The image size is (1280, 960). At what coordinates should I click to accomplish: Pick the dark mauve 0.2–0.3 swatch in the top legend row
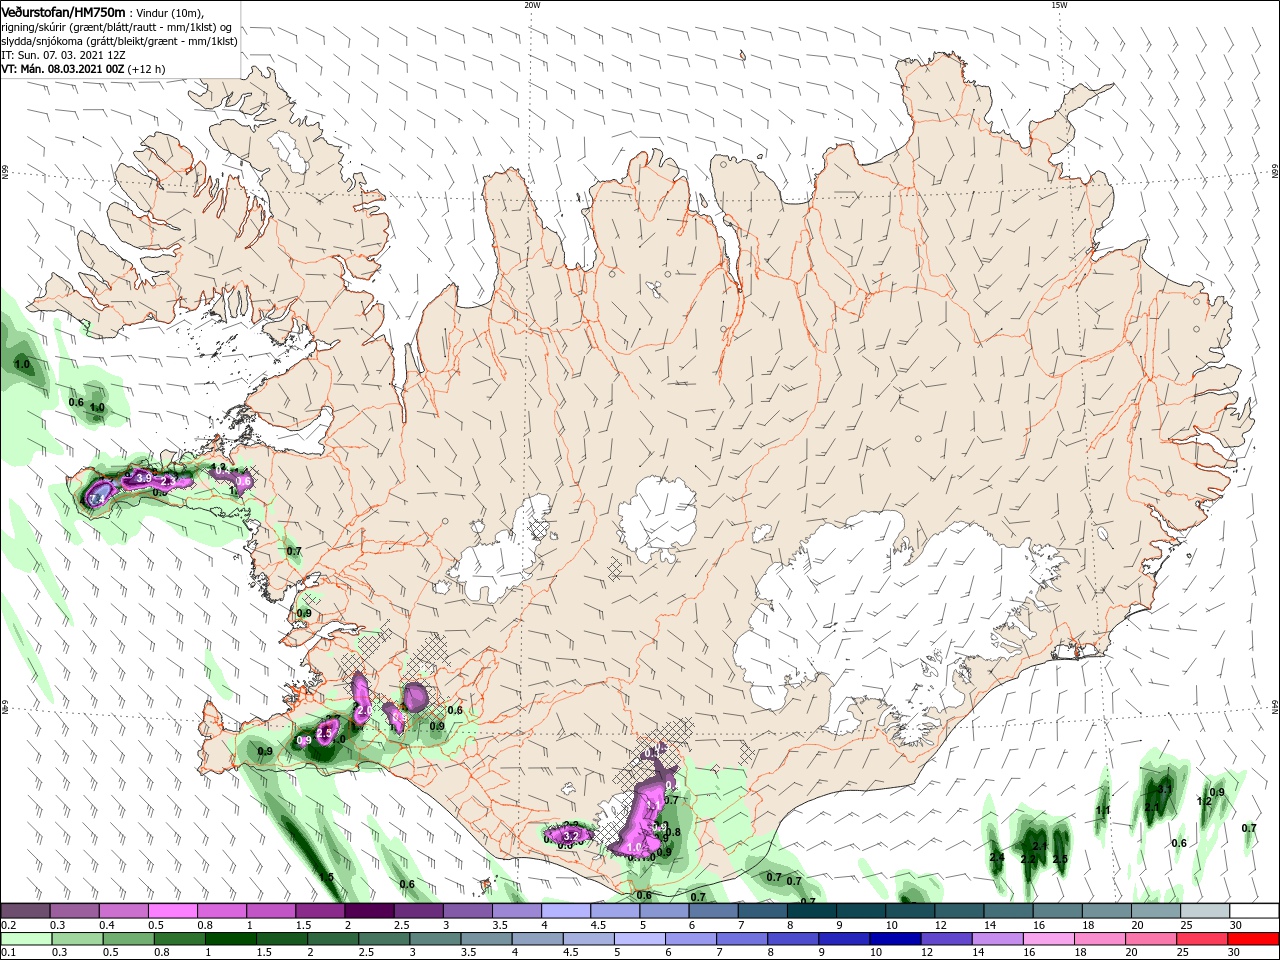(25, 911)
